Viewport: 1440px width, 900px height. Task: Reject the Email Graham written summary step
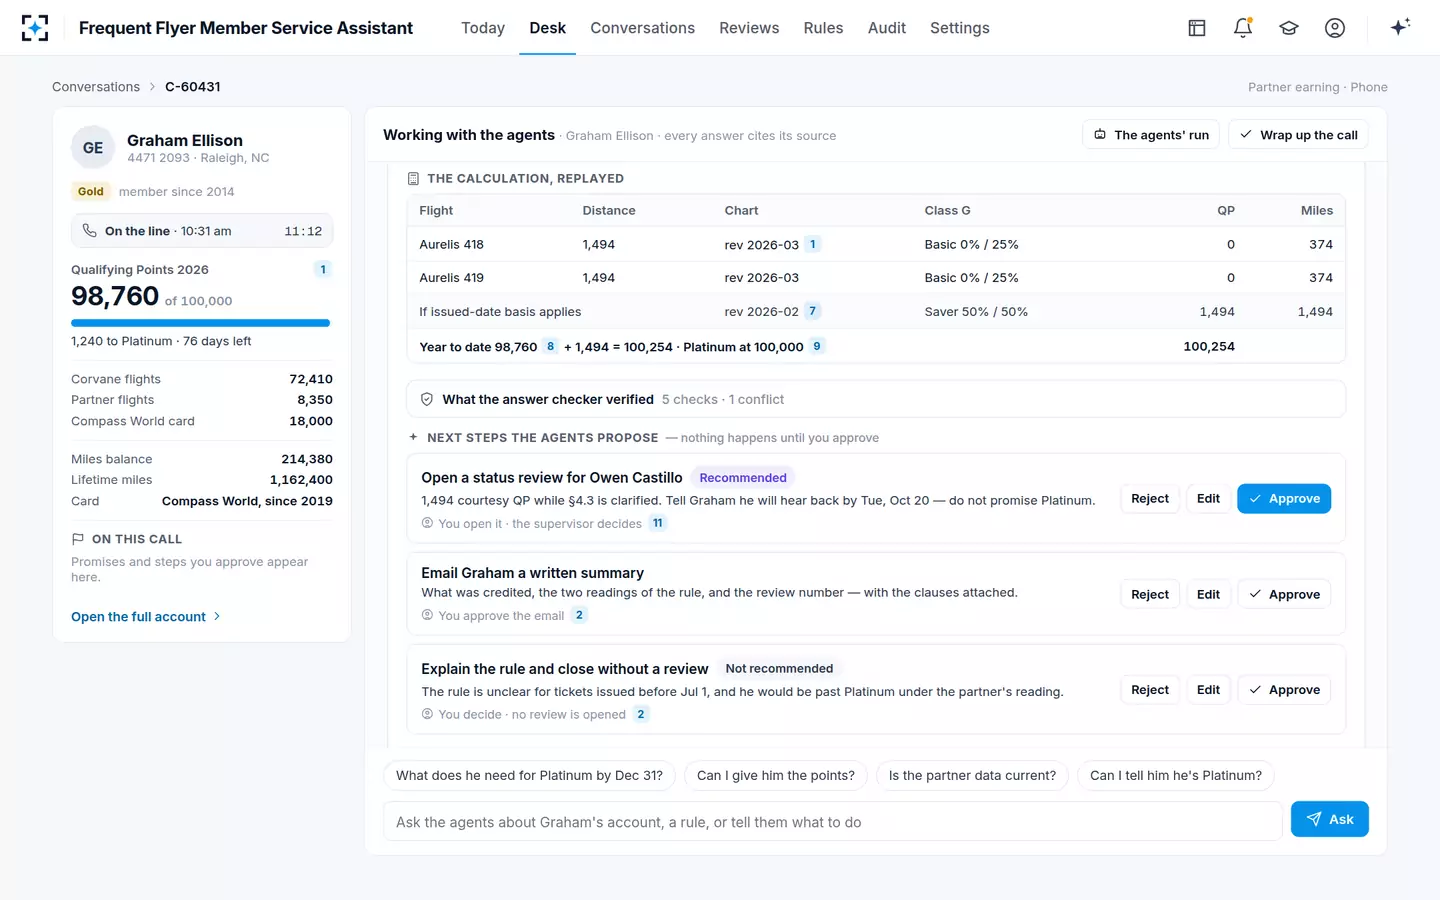[x=1150, y=594]
